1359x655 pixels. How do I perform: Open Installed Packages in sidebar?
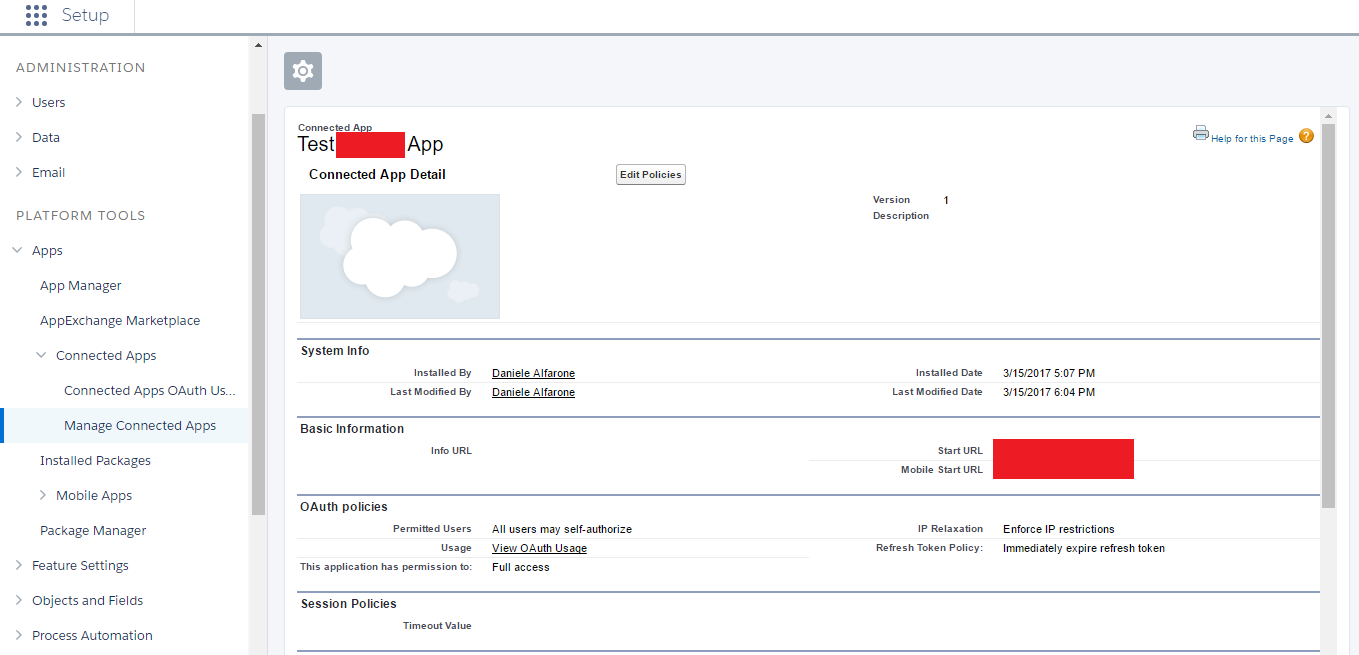[95, 461]
